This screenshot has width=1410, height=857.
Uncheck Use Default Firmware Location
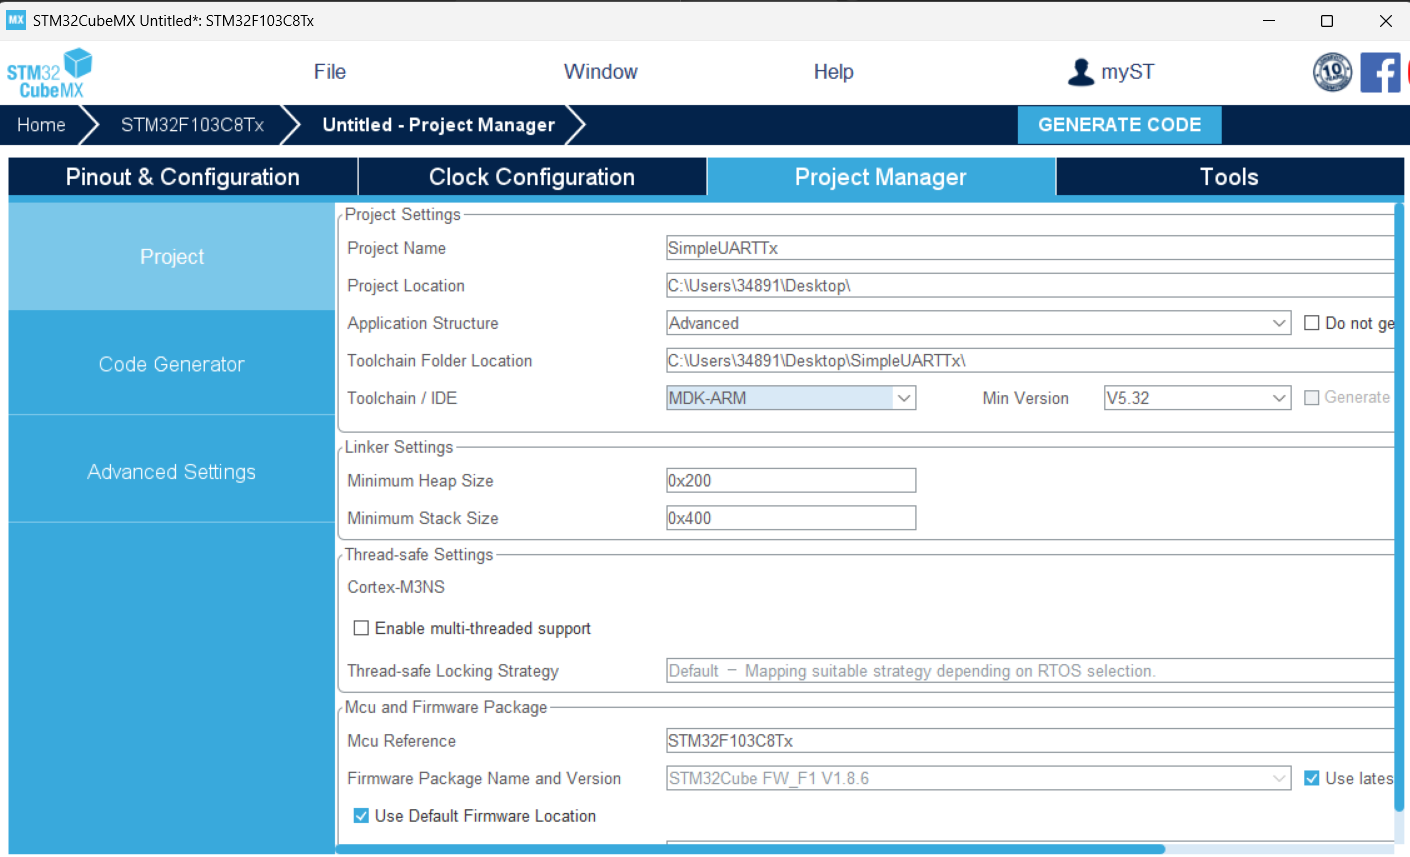361,816
